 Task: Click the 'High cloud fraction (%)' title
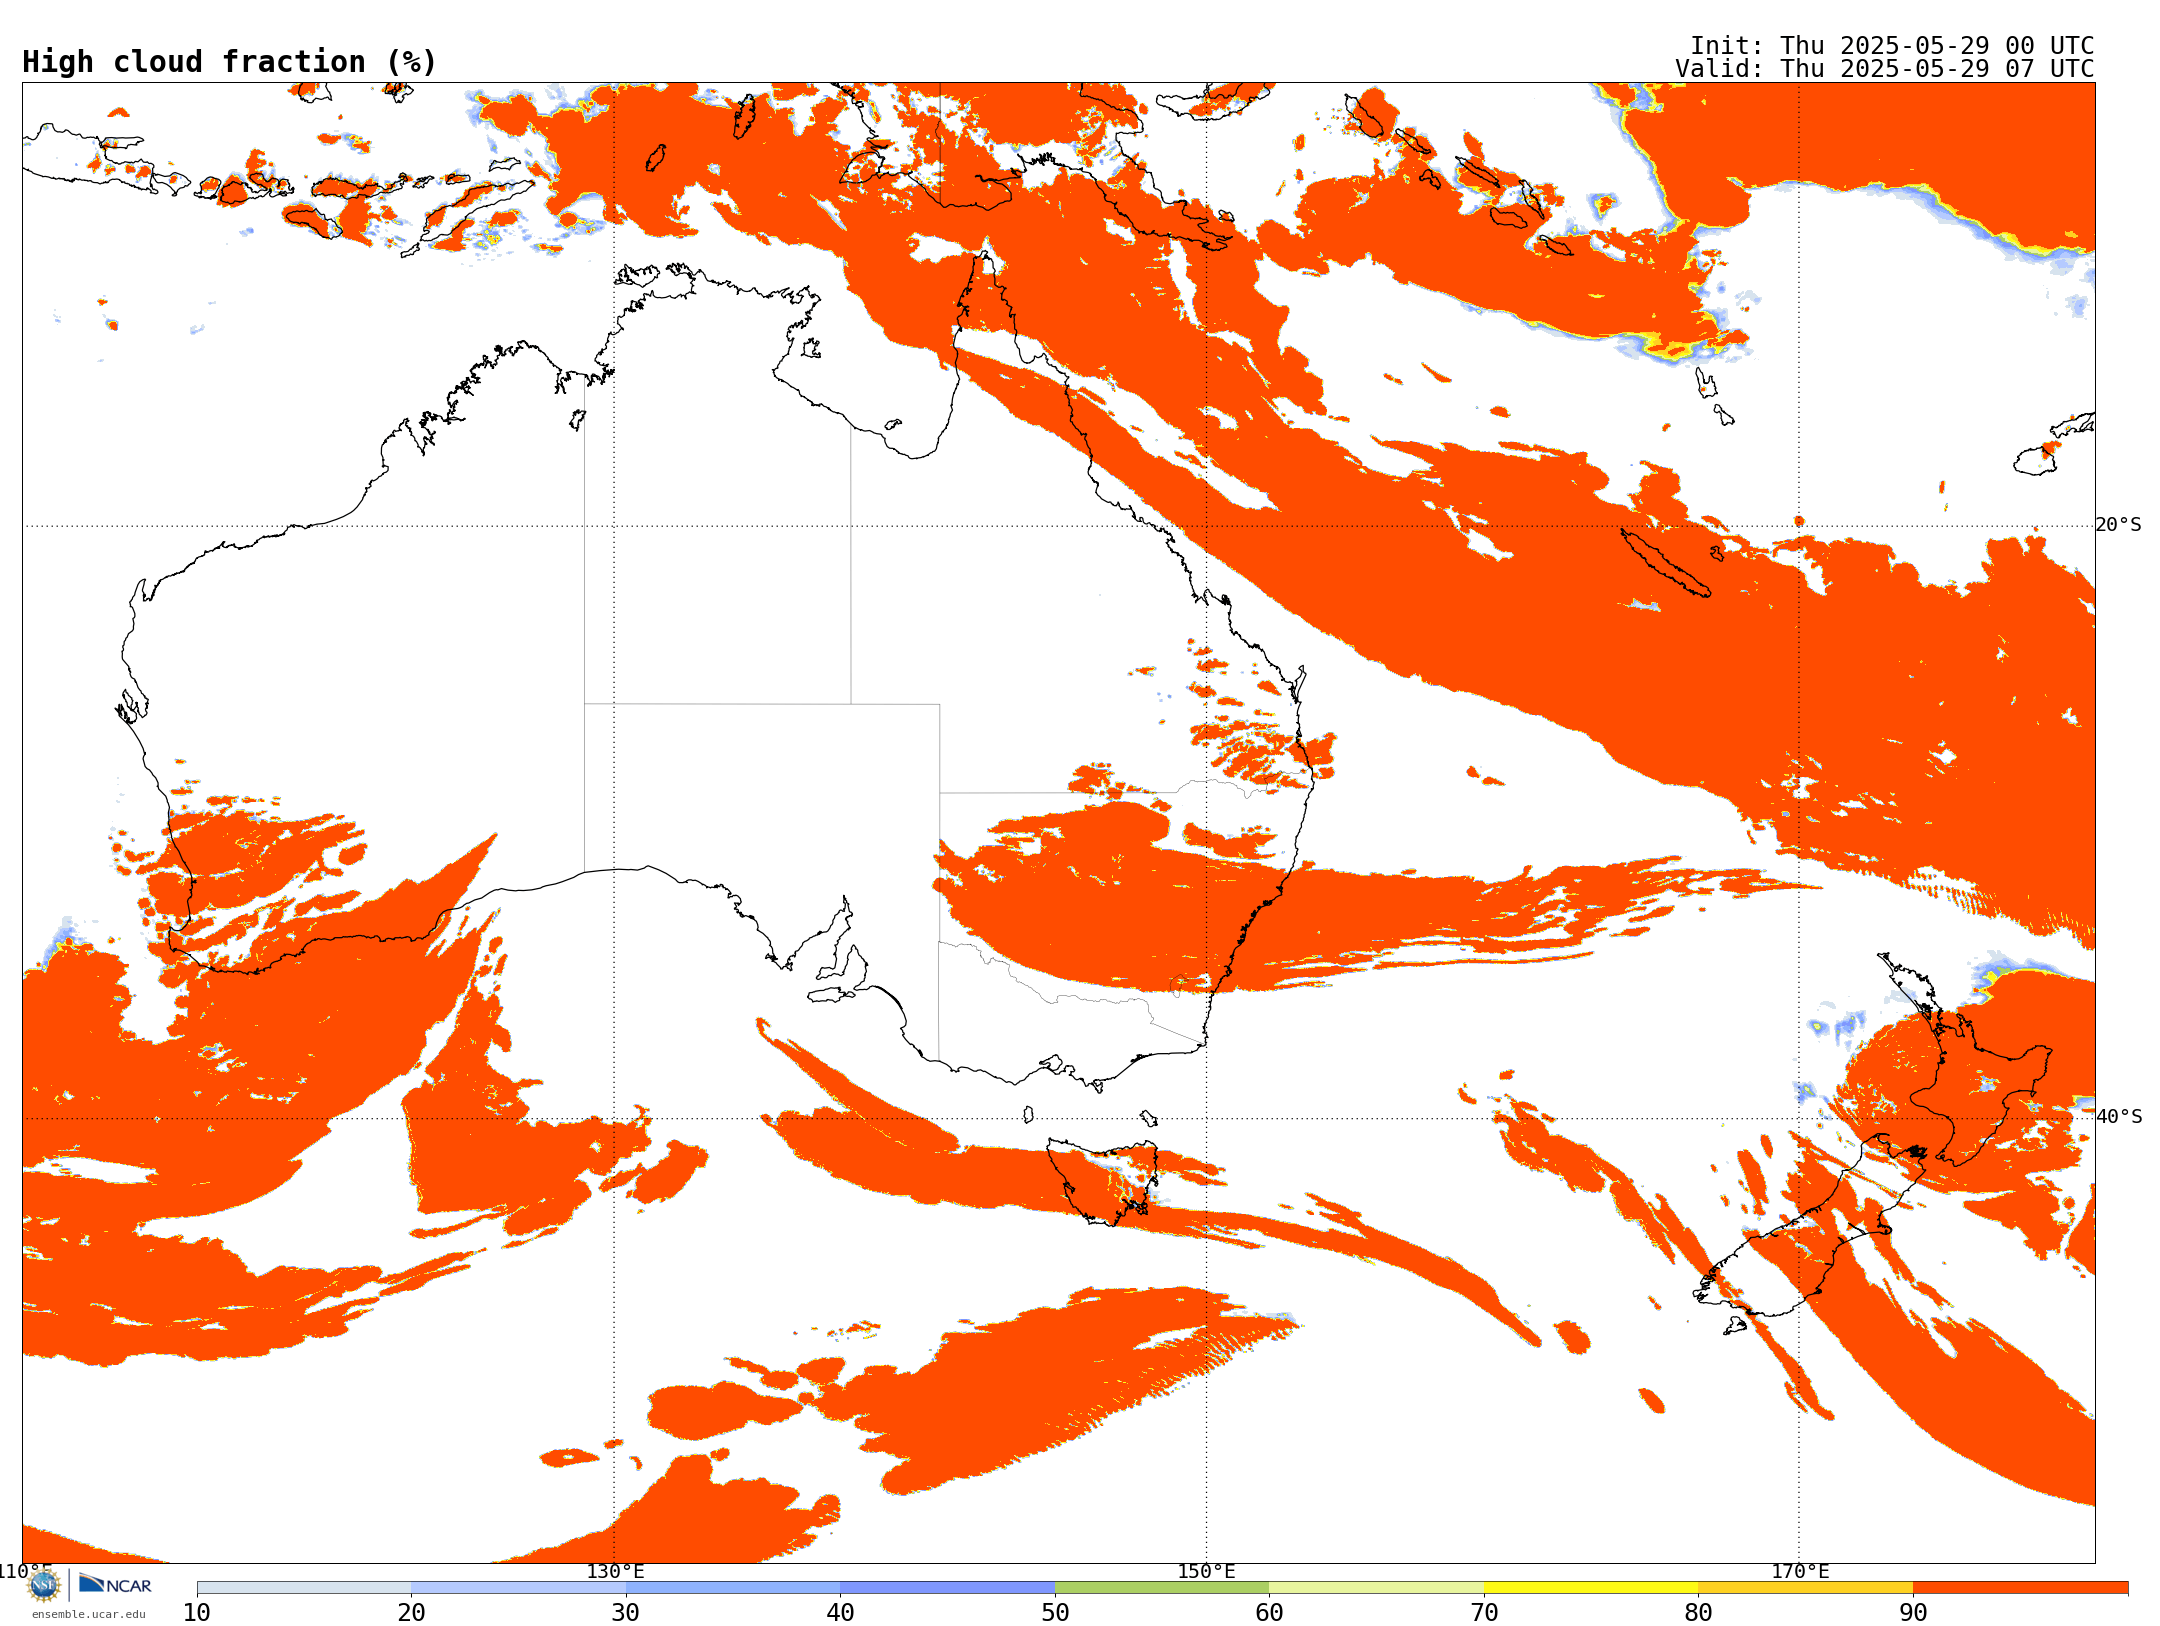click(230, 62)
